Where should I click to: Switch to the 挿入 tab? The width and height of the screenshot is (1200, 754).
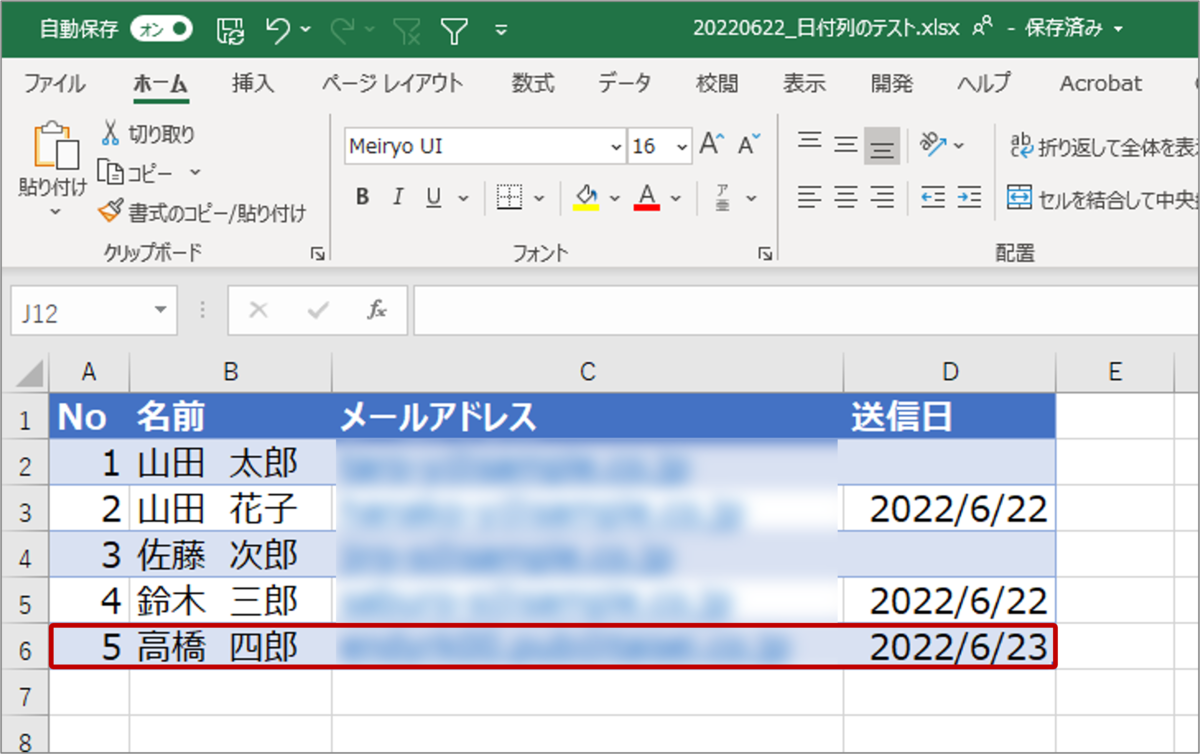252,84
